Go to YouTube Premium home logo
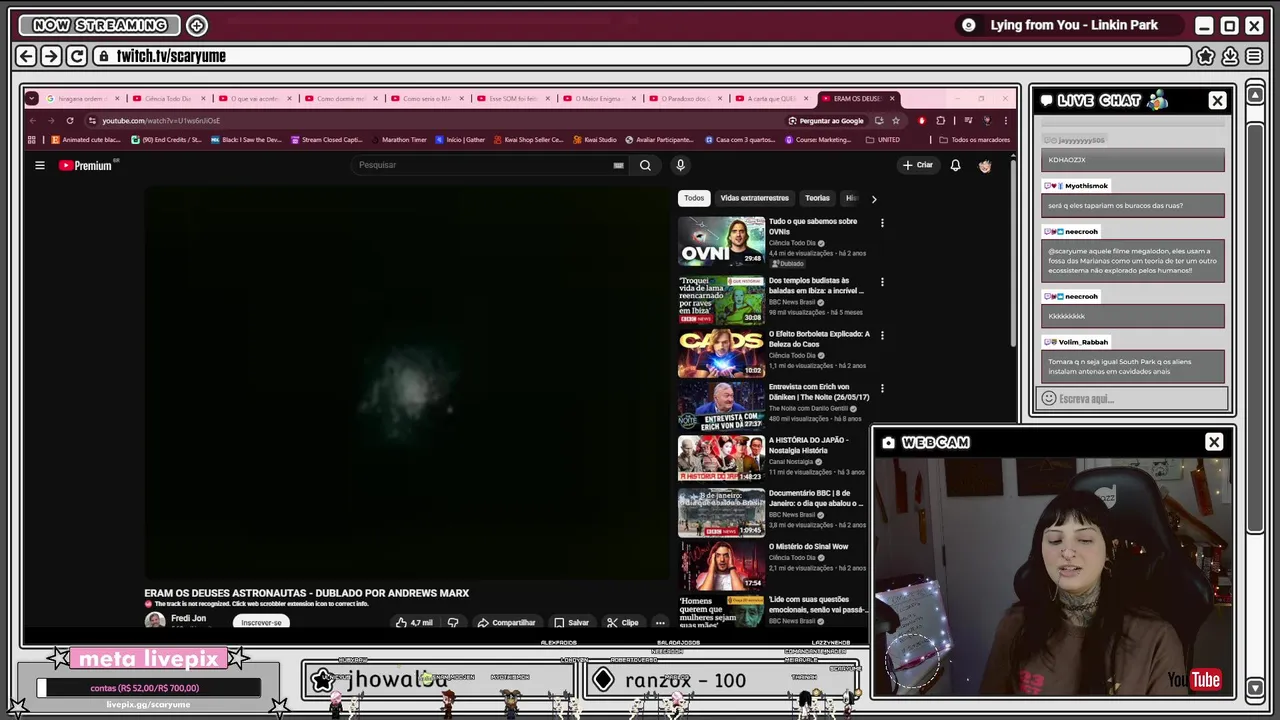This screenshot has width=1280, height=720. tap(86, 165)
